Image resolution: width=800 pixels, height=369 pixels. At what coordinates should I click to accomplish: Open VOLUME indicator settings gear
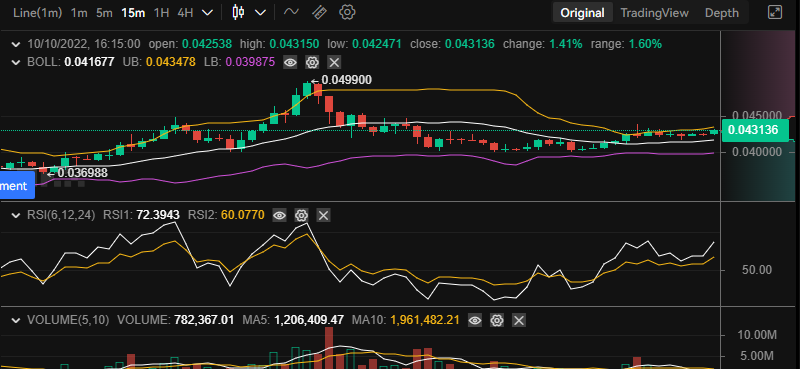tap(497, 321)
